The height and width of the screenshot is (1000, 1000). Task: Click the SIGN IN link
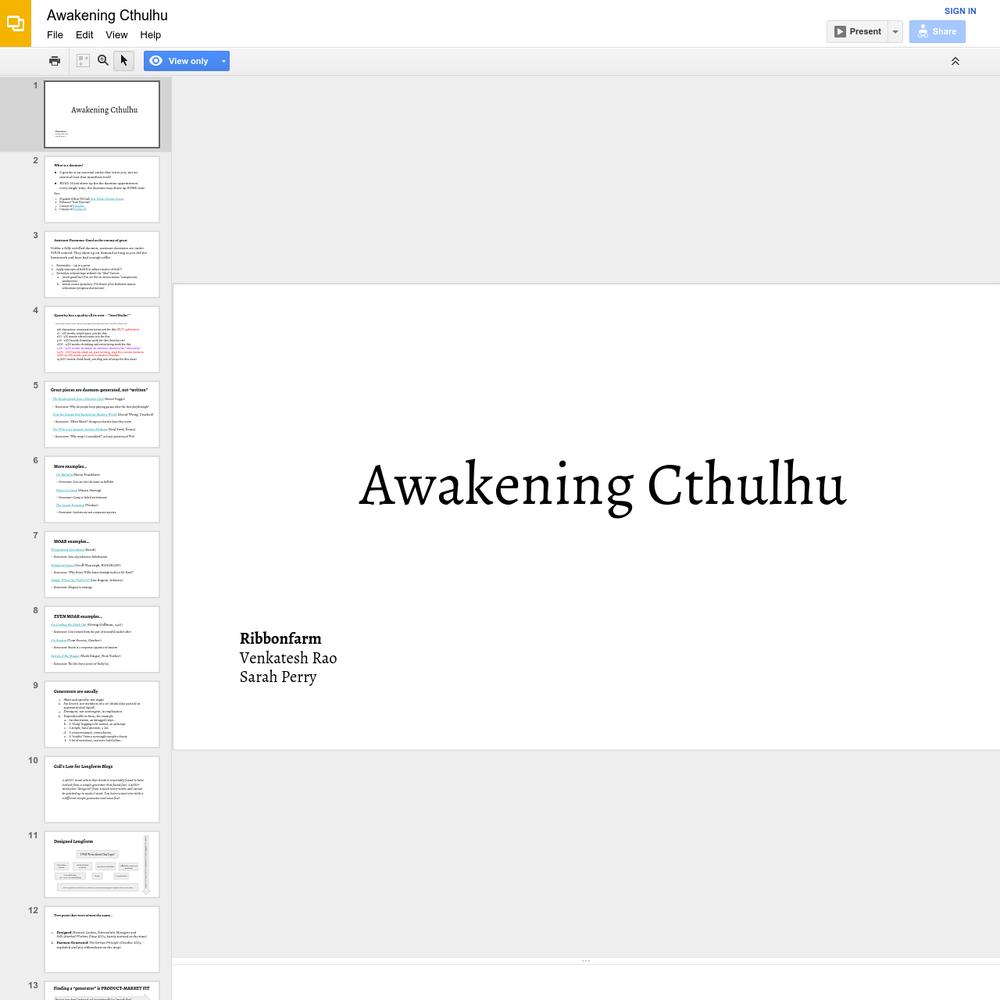click(x=960, y=11)
